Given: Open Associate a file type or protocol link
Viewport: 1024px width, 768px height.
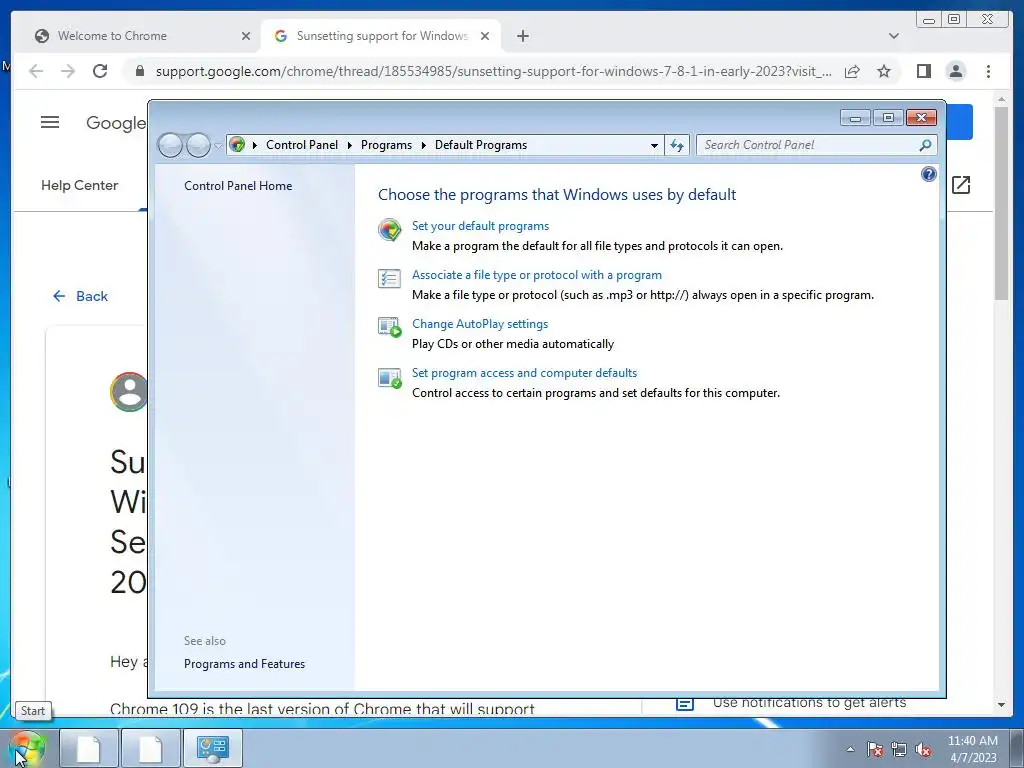Looking at the screenshot, I should [x=537, y=275].
